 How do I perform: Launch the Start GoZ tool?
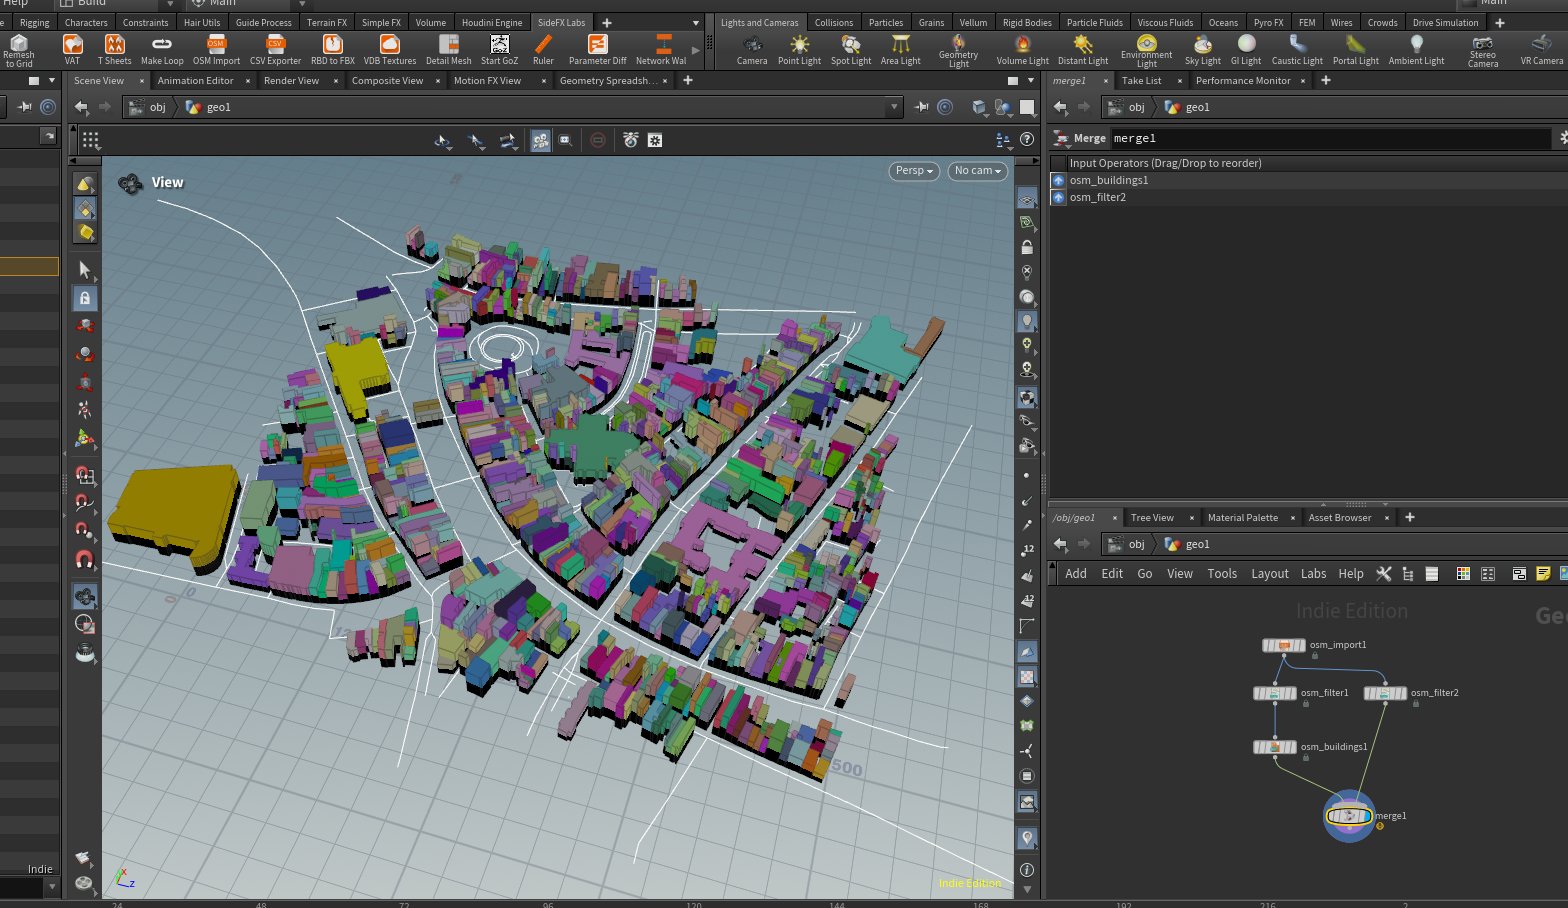[x=499, y=49]
